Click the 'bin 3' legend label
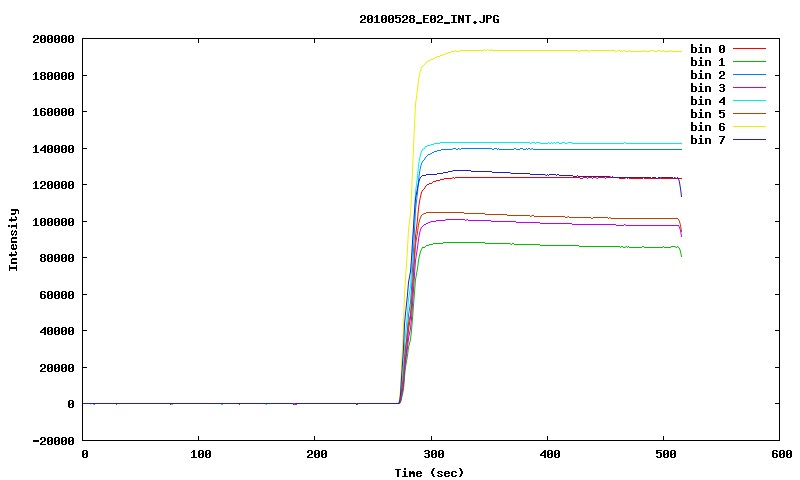This screenshot has width=800, height=480. (708, 88)
